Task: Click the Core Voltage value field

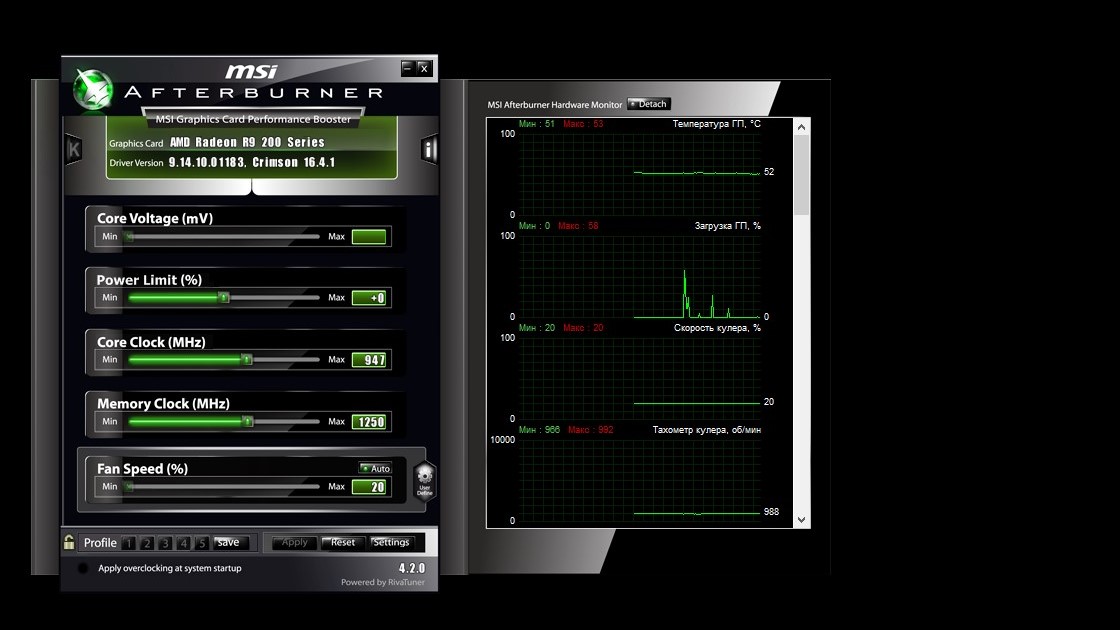Action: [369, 236]
